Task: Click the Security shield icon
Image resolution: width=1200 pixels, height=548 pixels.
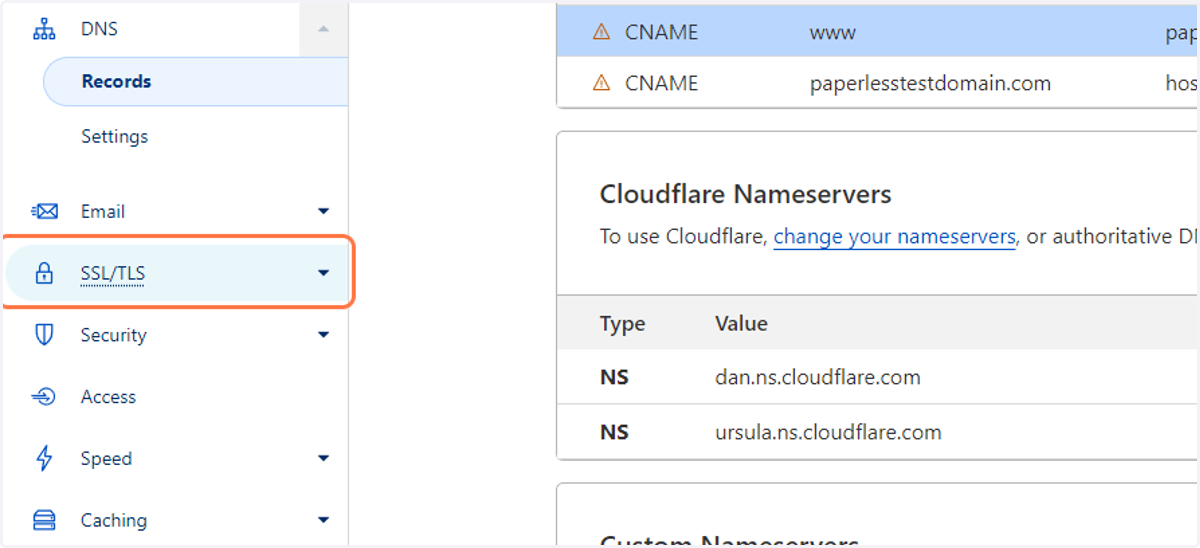Action: [x=44, y=335]
